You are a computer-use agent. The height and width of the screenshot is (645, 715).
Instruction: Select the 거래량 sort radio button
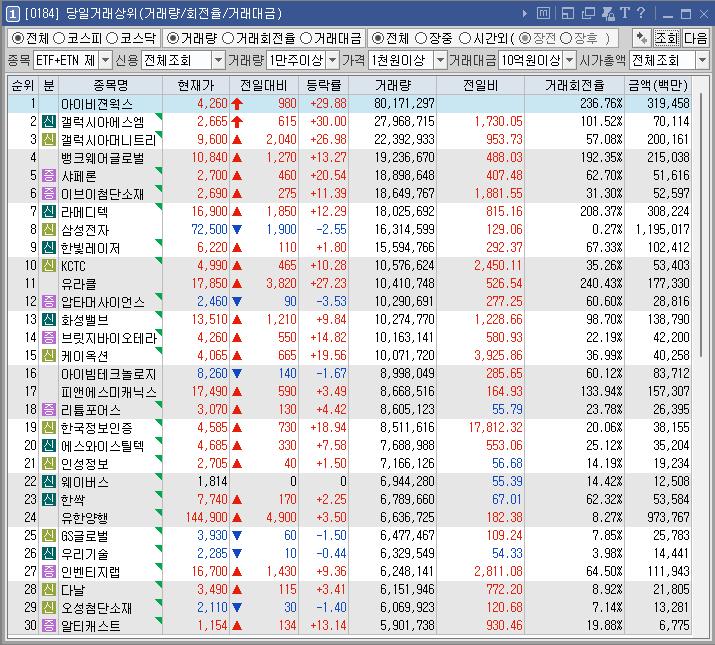[x=173, y=38]
